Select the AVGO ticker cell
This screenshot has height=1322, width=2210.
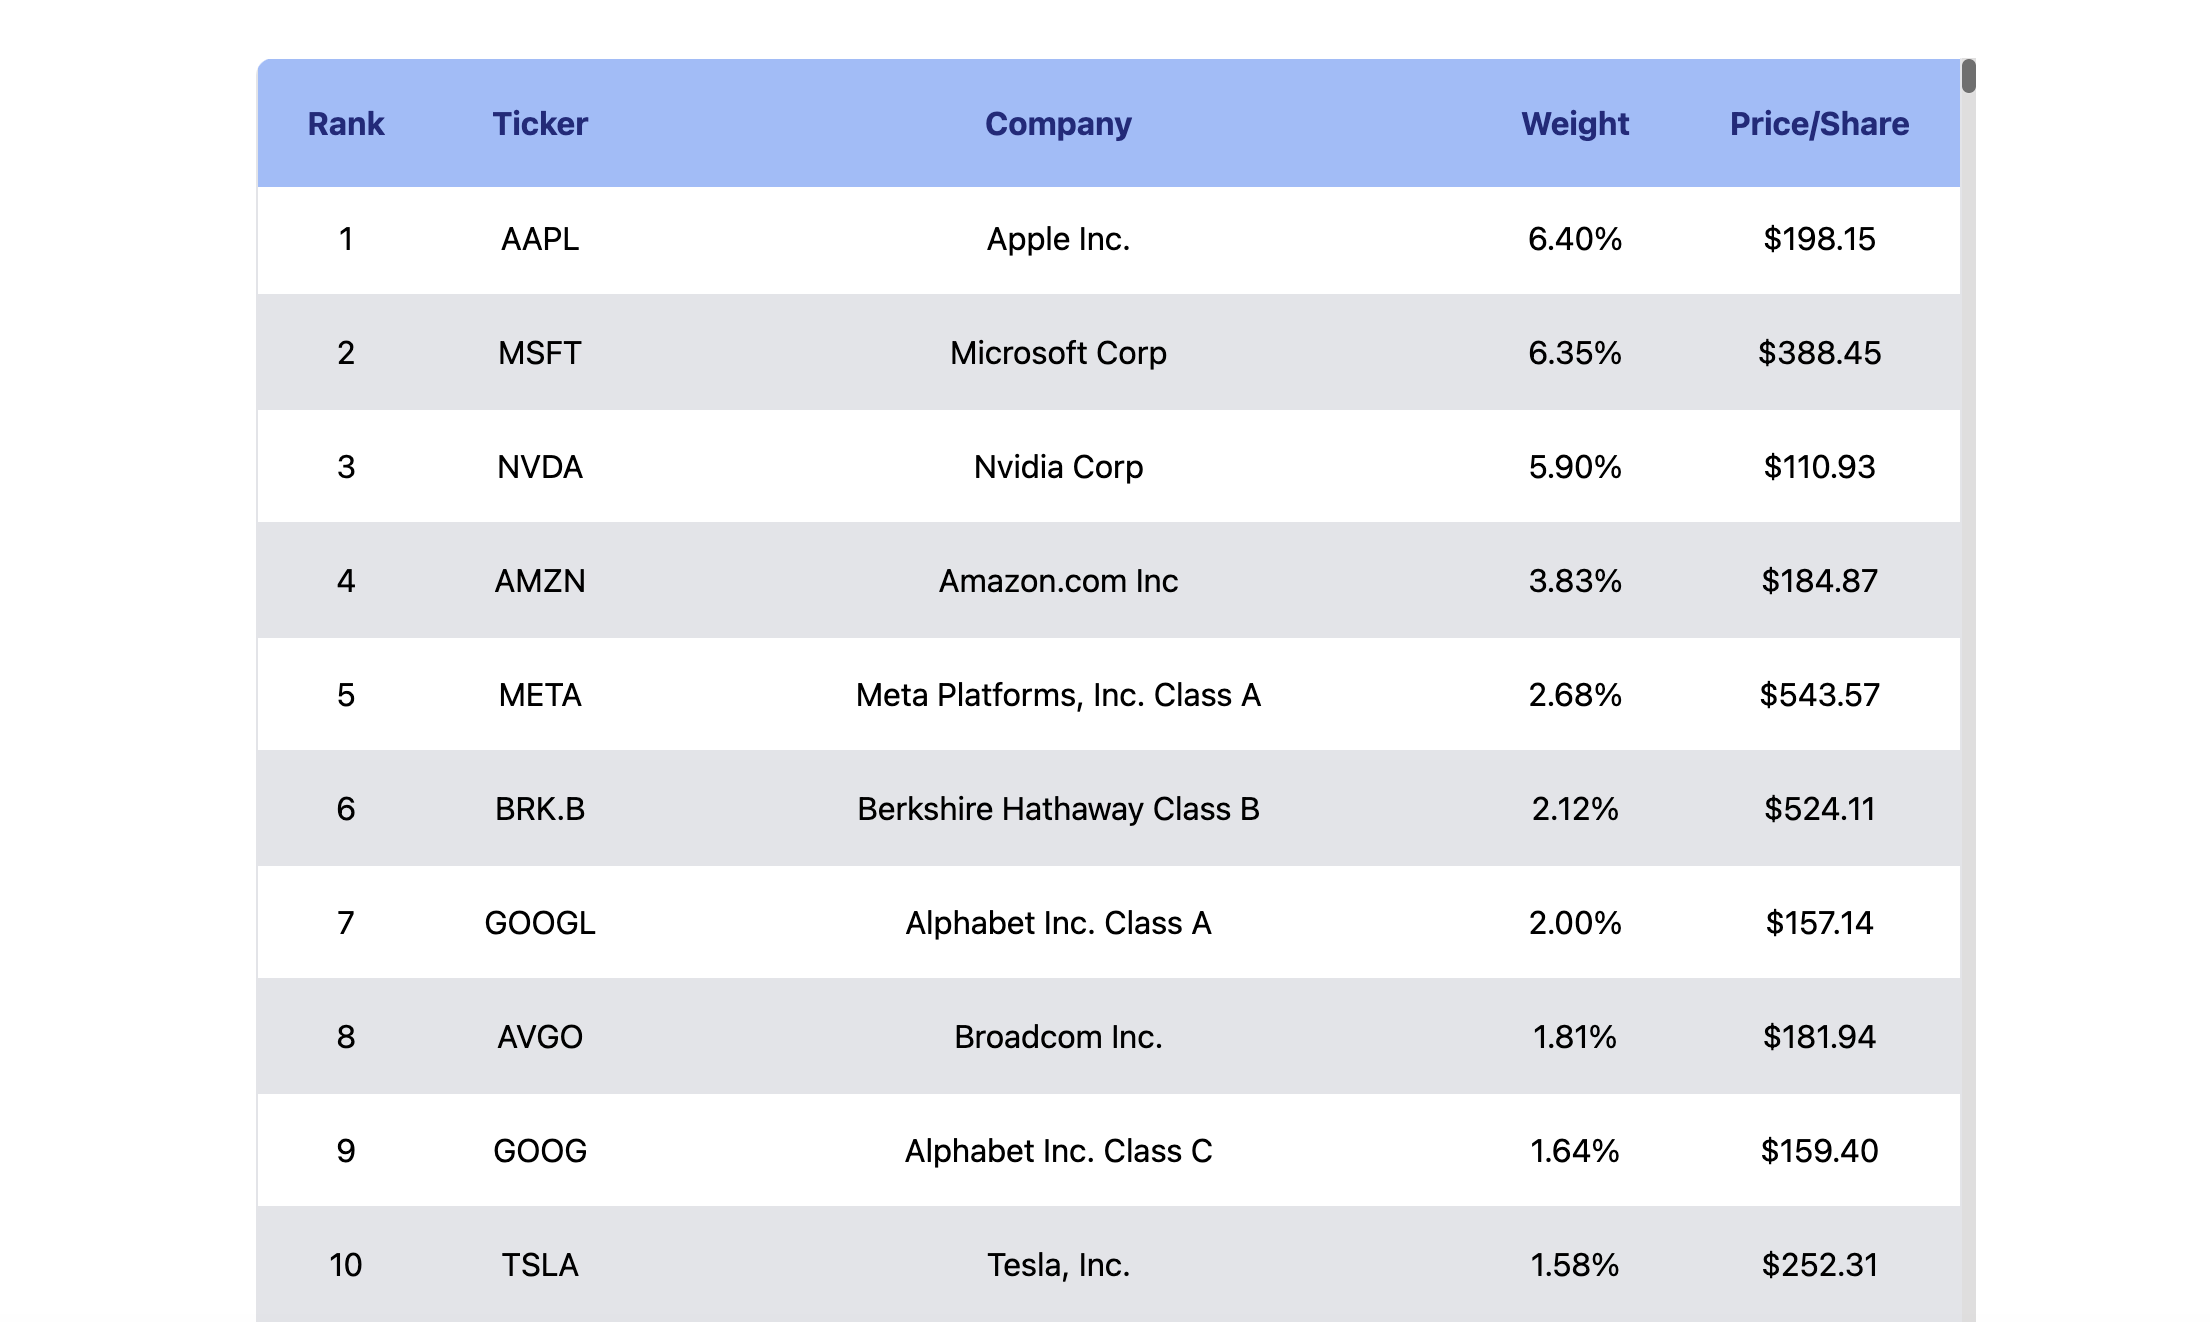540,1037
